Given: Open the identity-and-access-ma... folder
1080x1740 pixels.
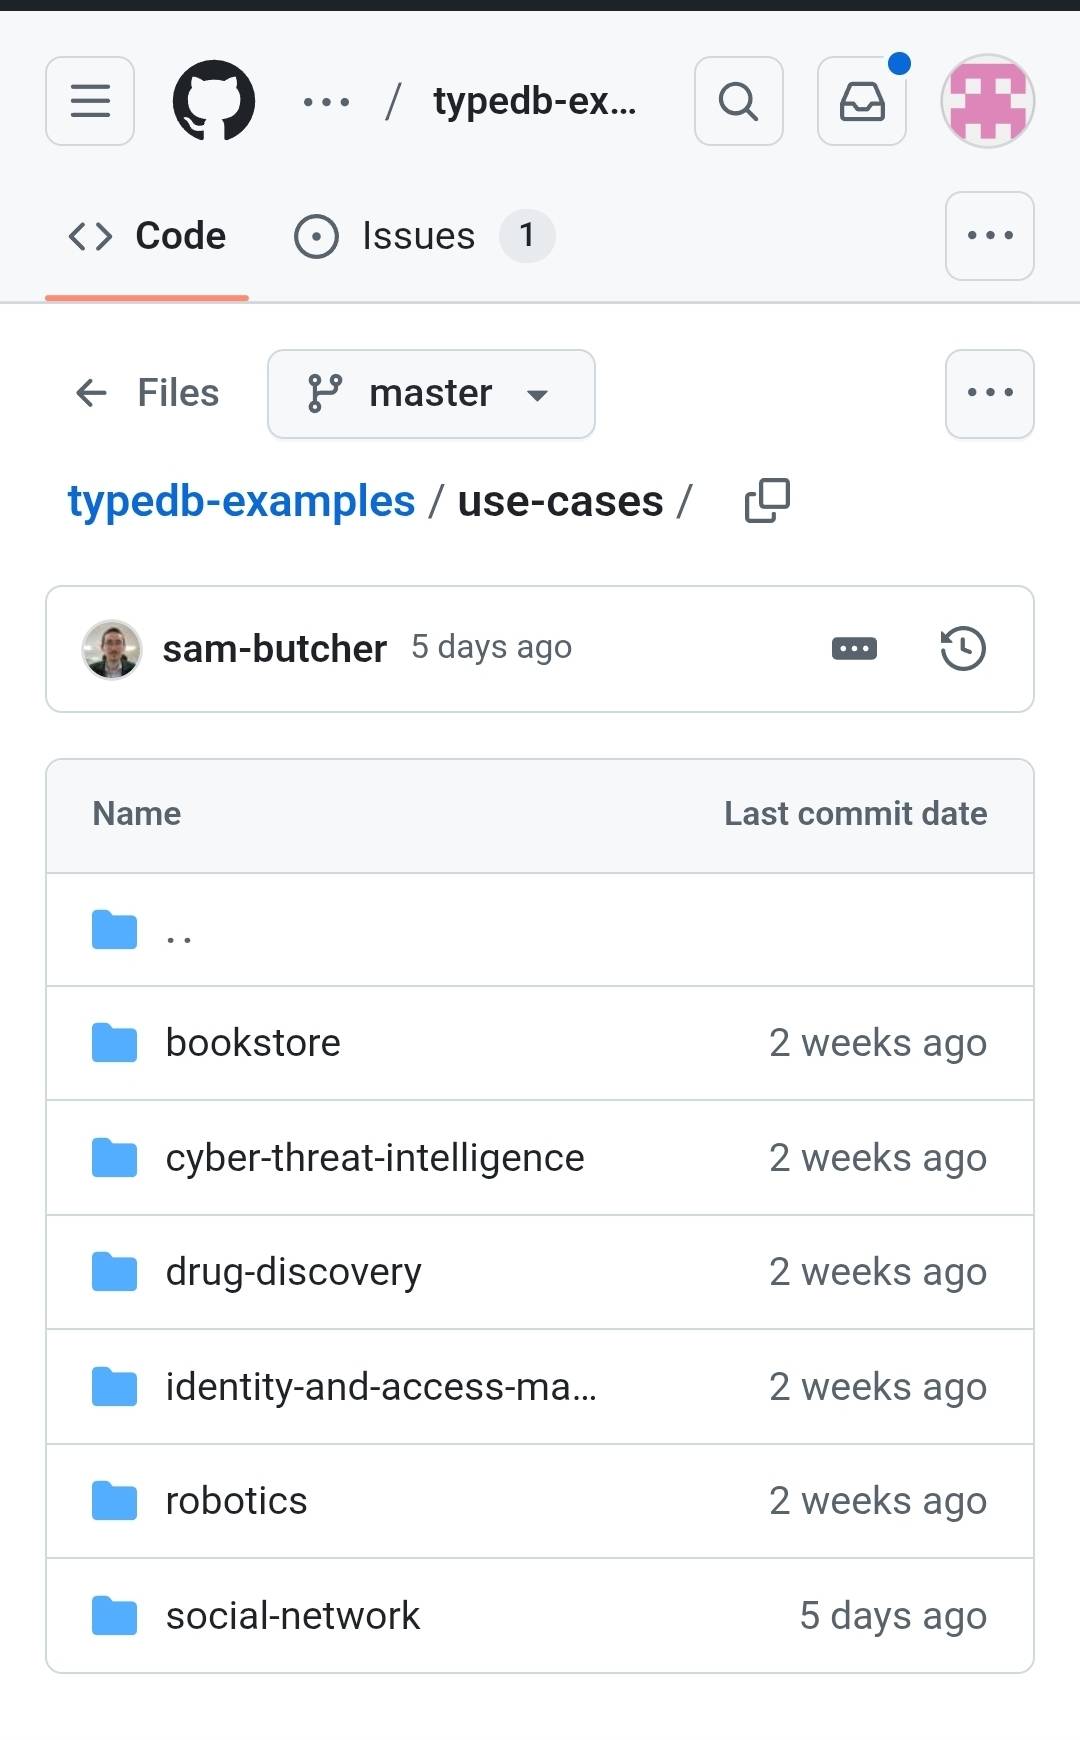Looking at the screenshot, I should [x=381, y=1387].
